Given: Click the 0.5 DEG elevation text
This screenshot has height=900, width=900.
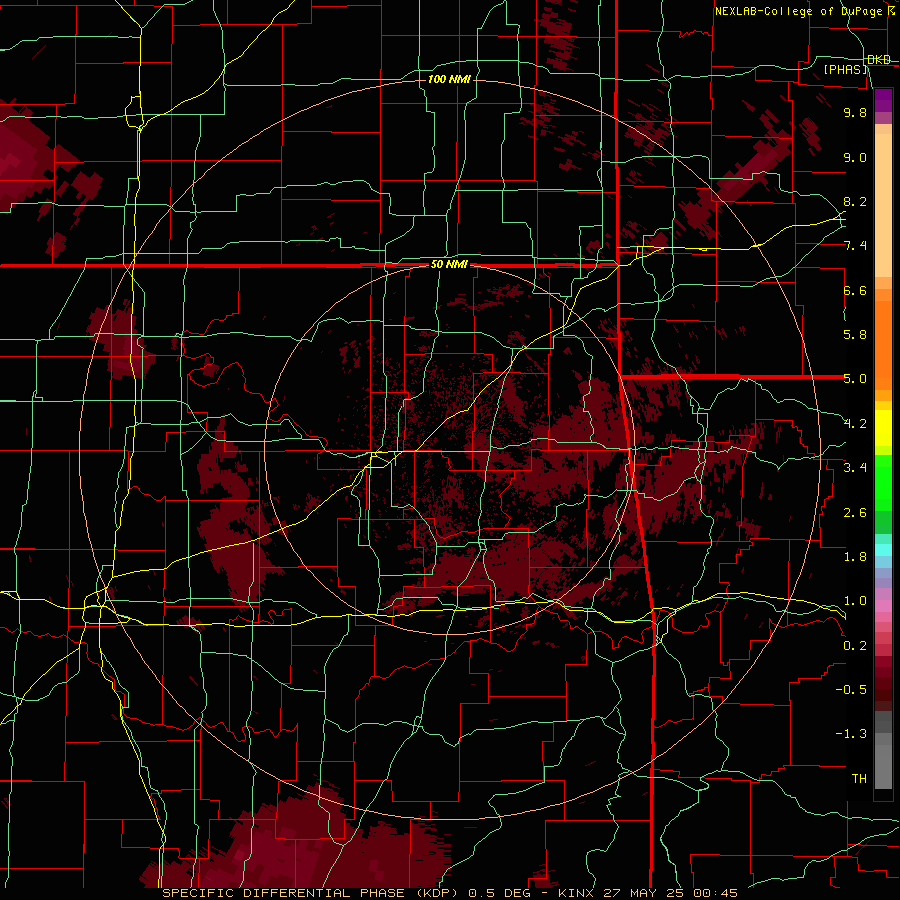Looking at the screenshot, I should [x=498, y=893].
